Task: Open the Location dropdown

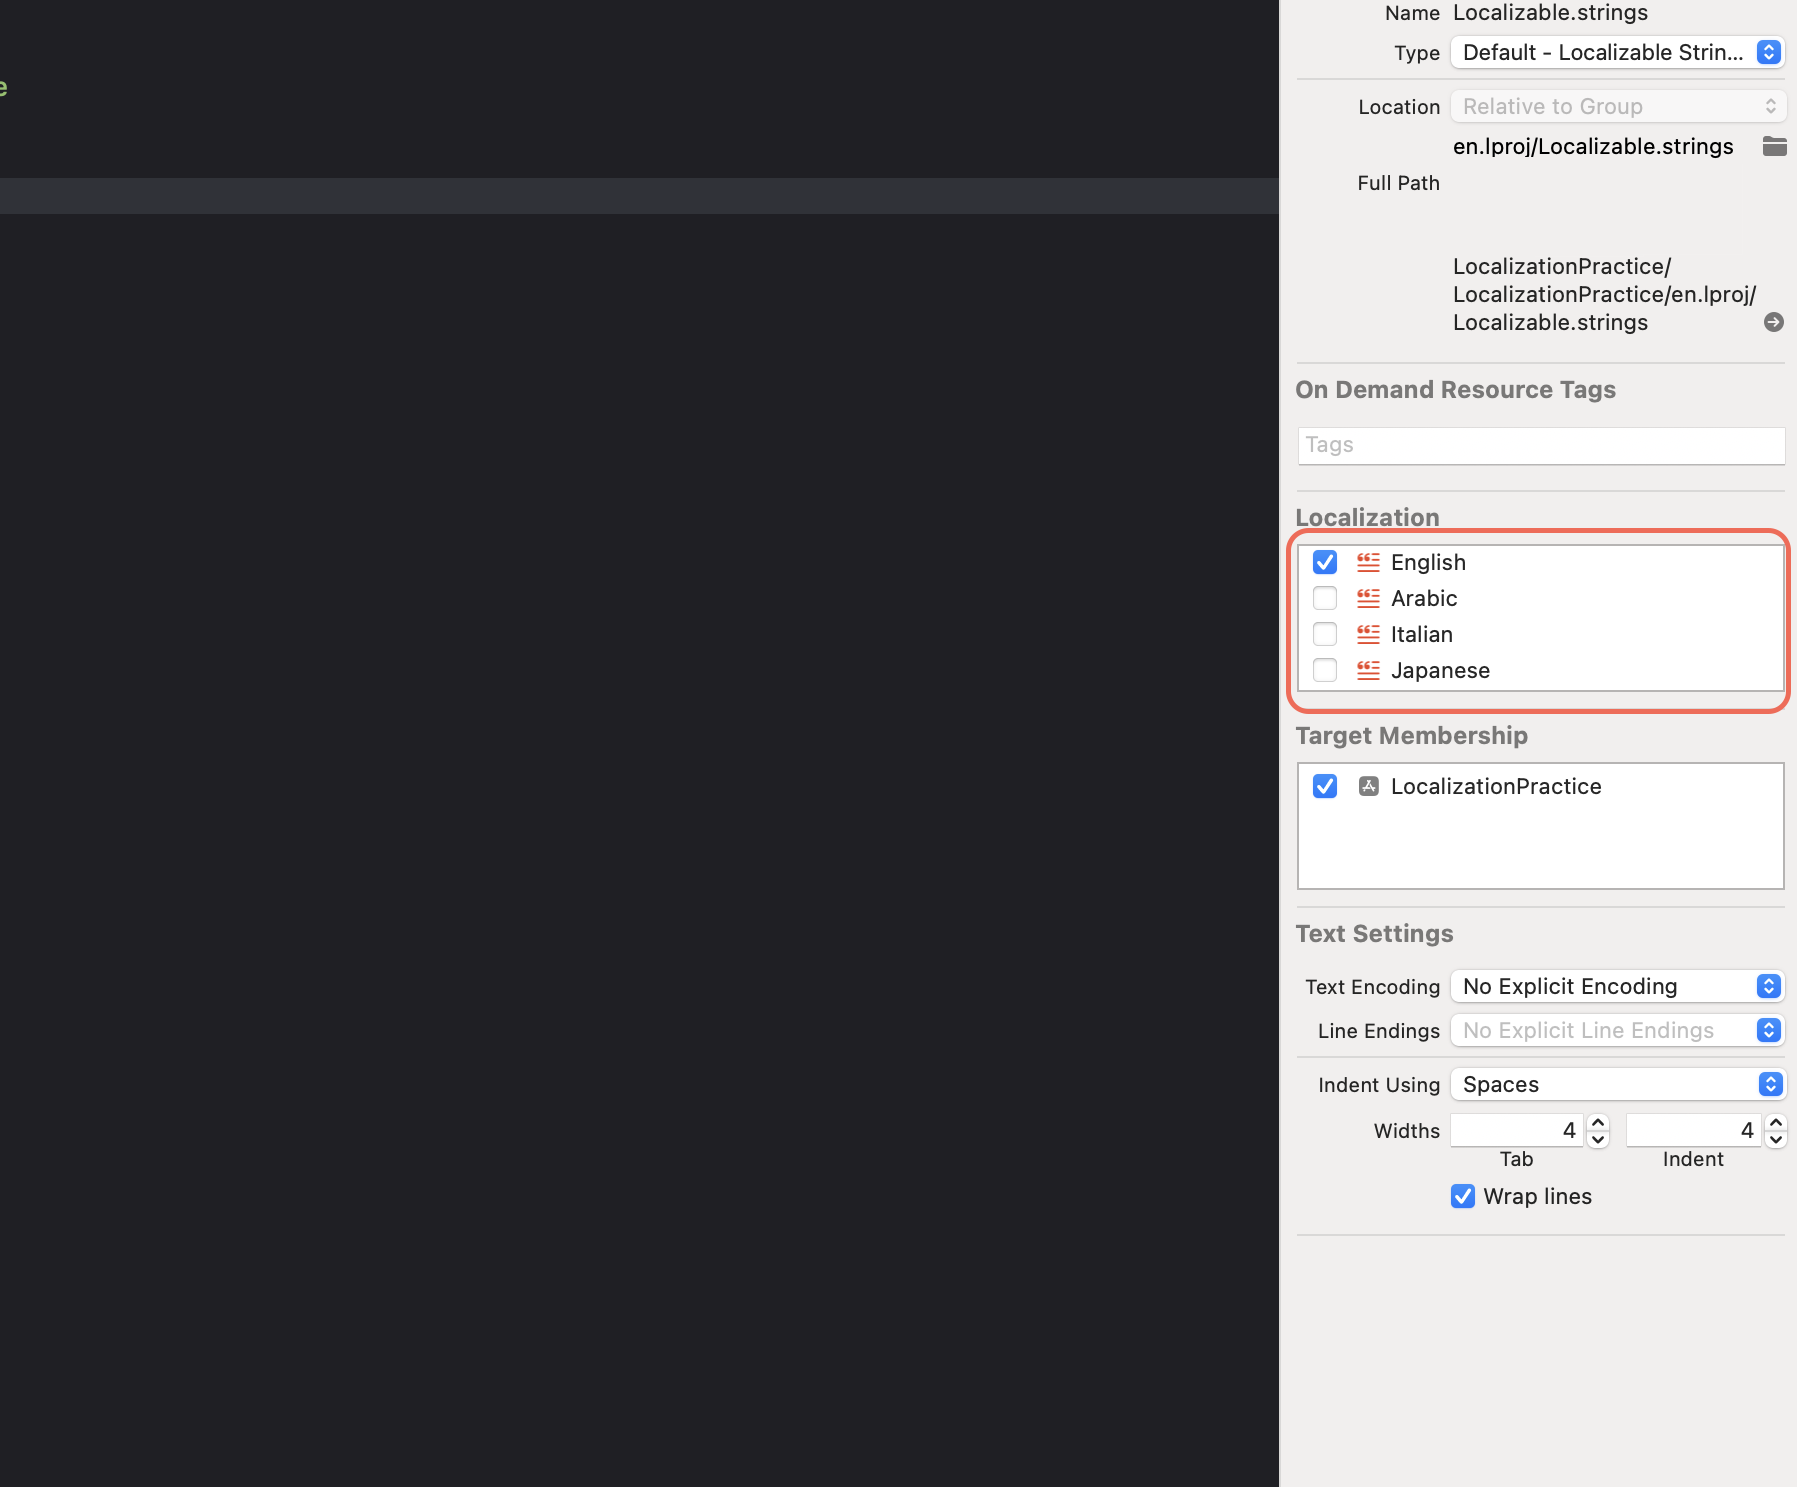Action: [1771, 106]
